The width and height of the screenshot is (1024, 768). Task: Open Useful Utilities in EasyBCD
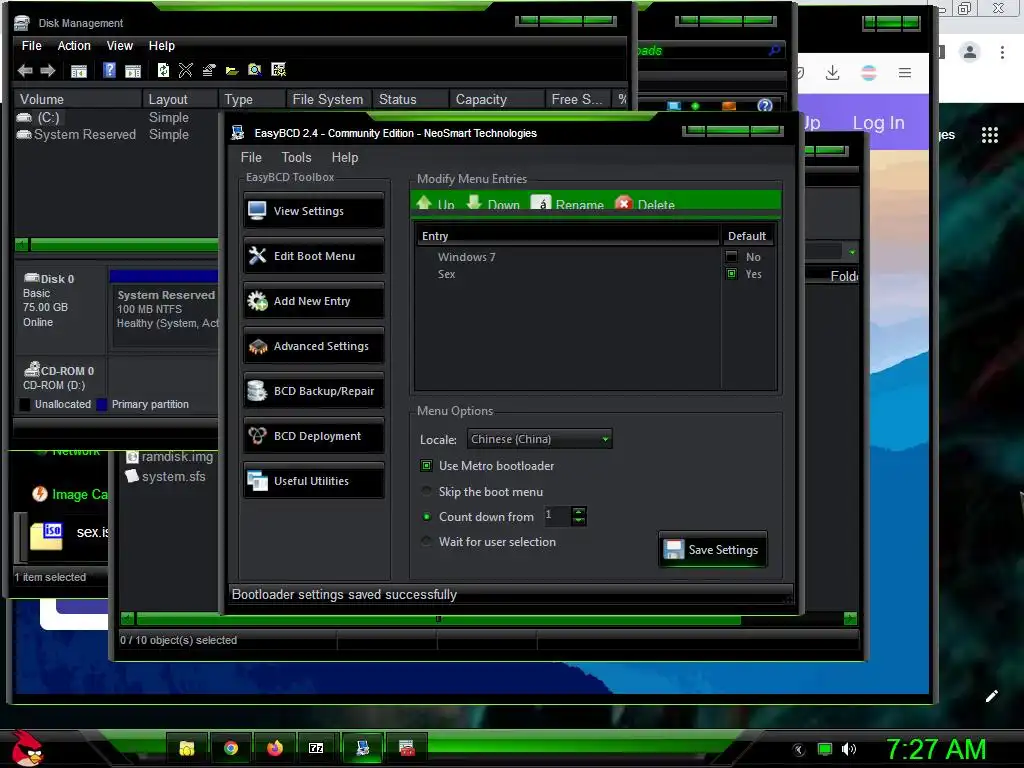[x=313, y=481]
